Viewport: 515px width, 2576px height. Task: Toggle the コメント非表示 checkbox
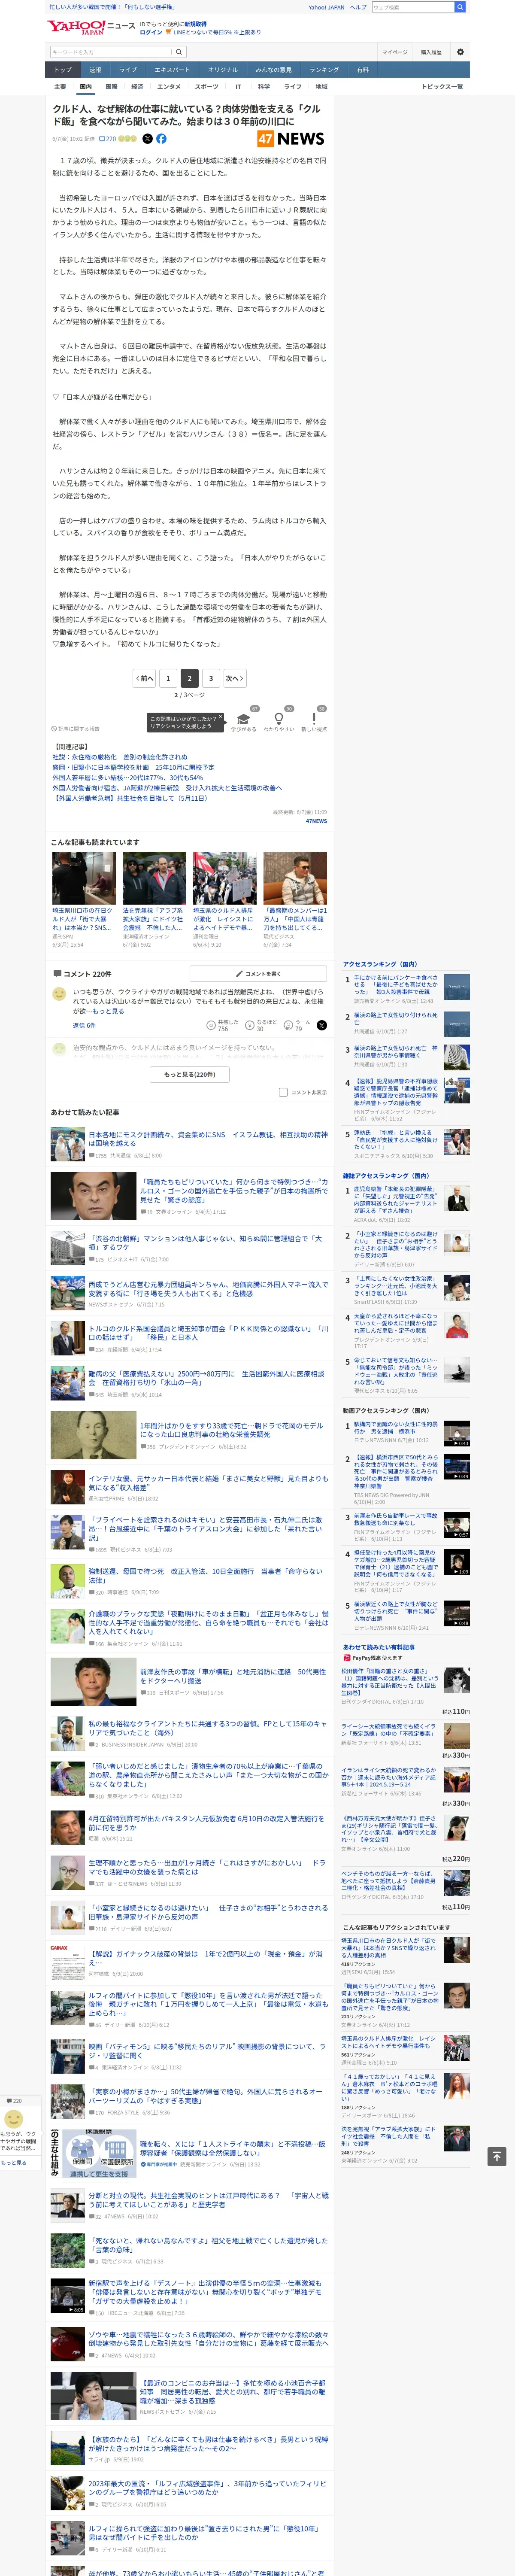pyautogui.click(x=283, y=1092)
